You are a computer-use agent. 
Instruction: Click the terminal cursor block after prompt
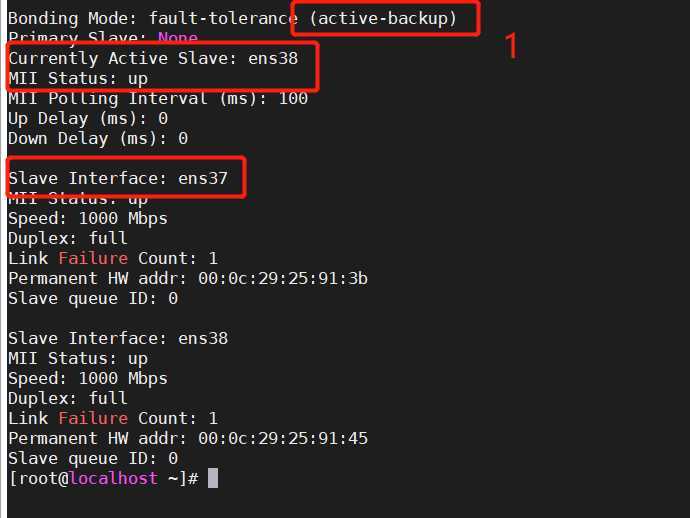tap(213, 478)
